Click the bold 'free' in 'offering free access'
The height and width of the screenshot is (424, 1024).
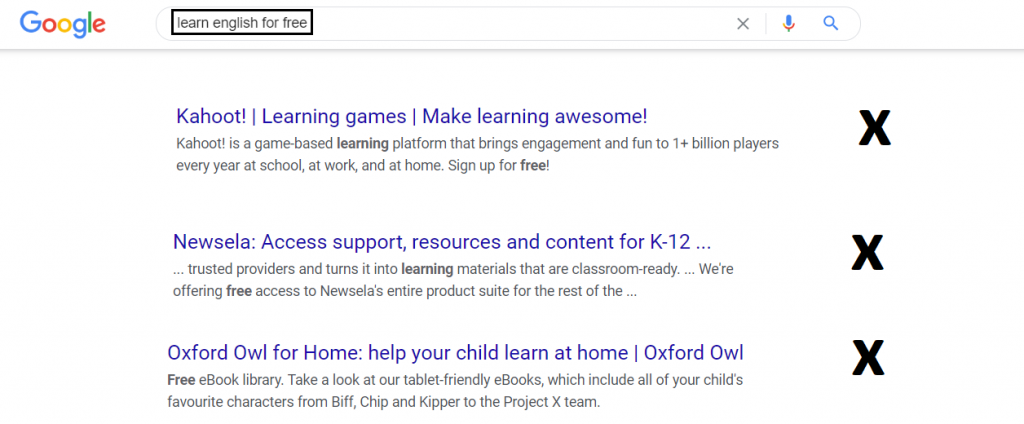click(239, 291)
